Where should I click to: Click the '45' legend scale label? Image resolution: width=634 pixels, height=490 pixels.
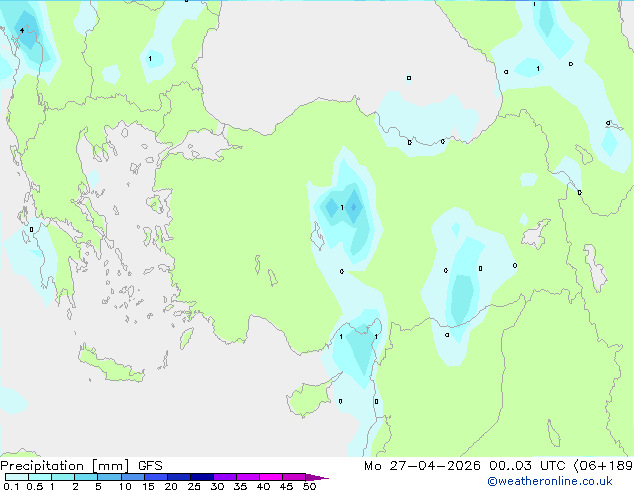pos(286,486)
